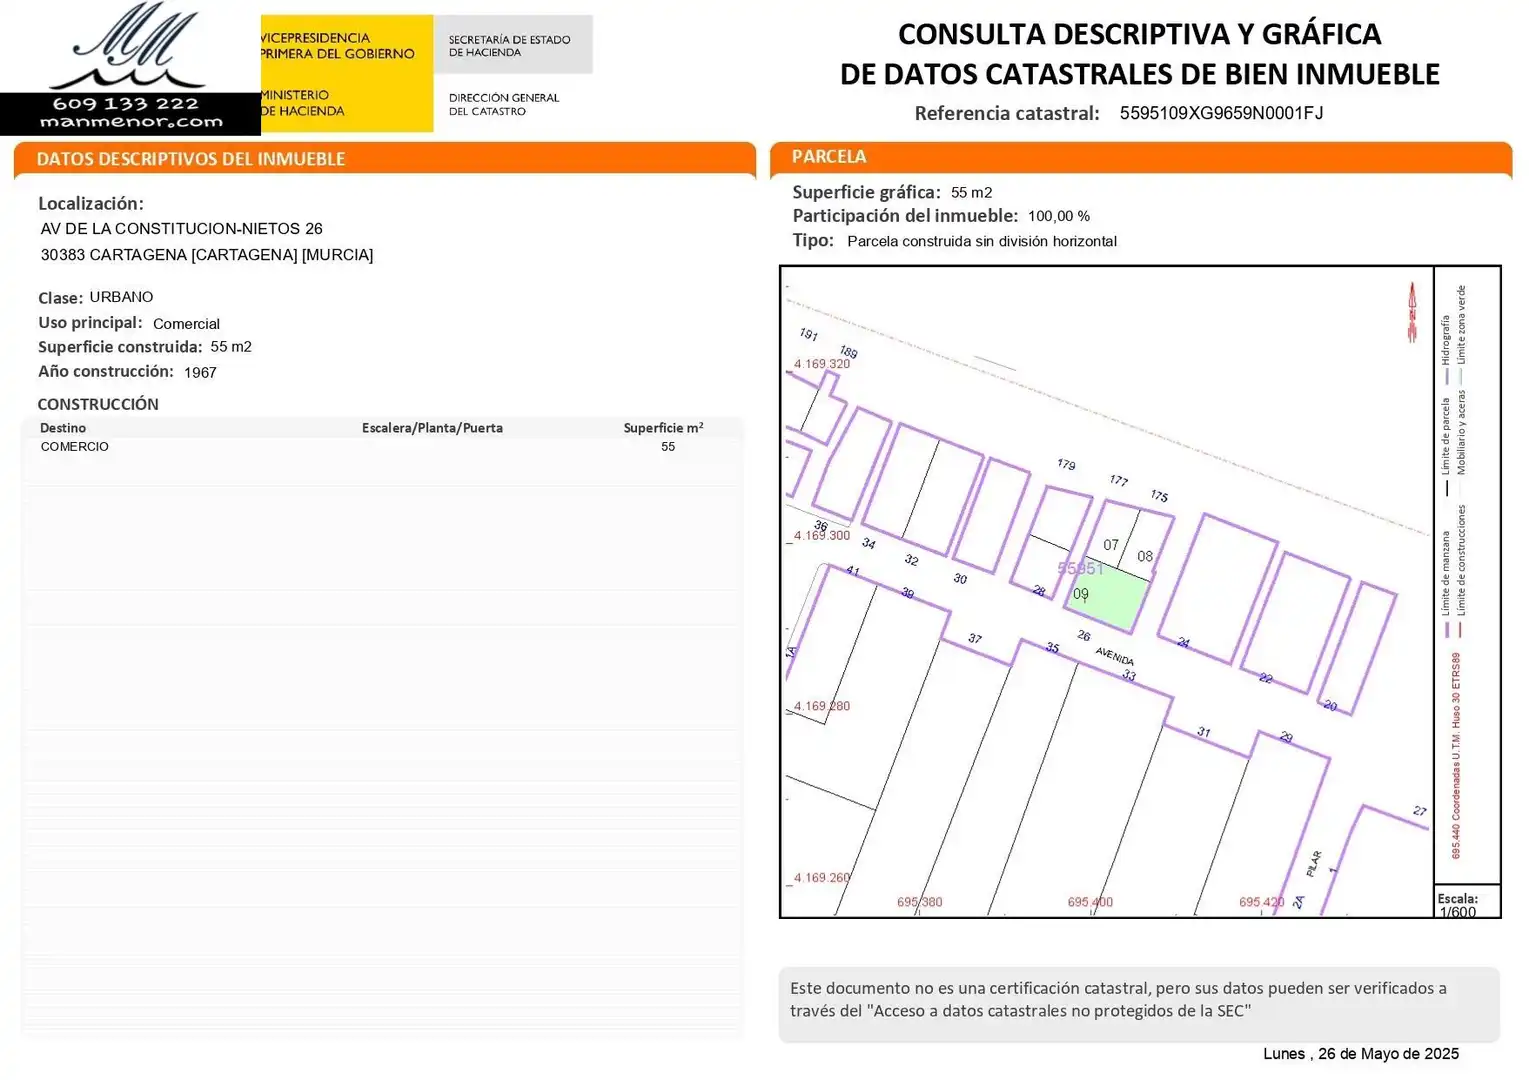Screen dimensions: 1529x1080
Task: Click the 'Comercial' main use value
Action: tap(186, 324)
